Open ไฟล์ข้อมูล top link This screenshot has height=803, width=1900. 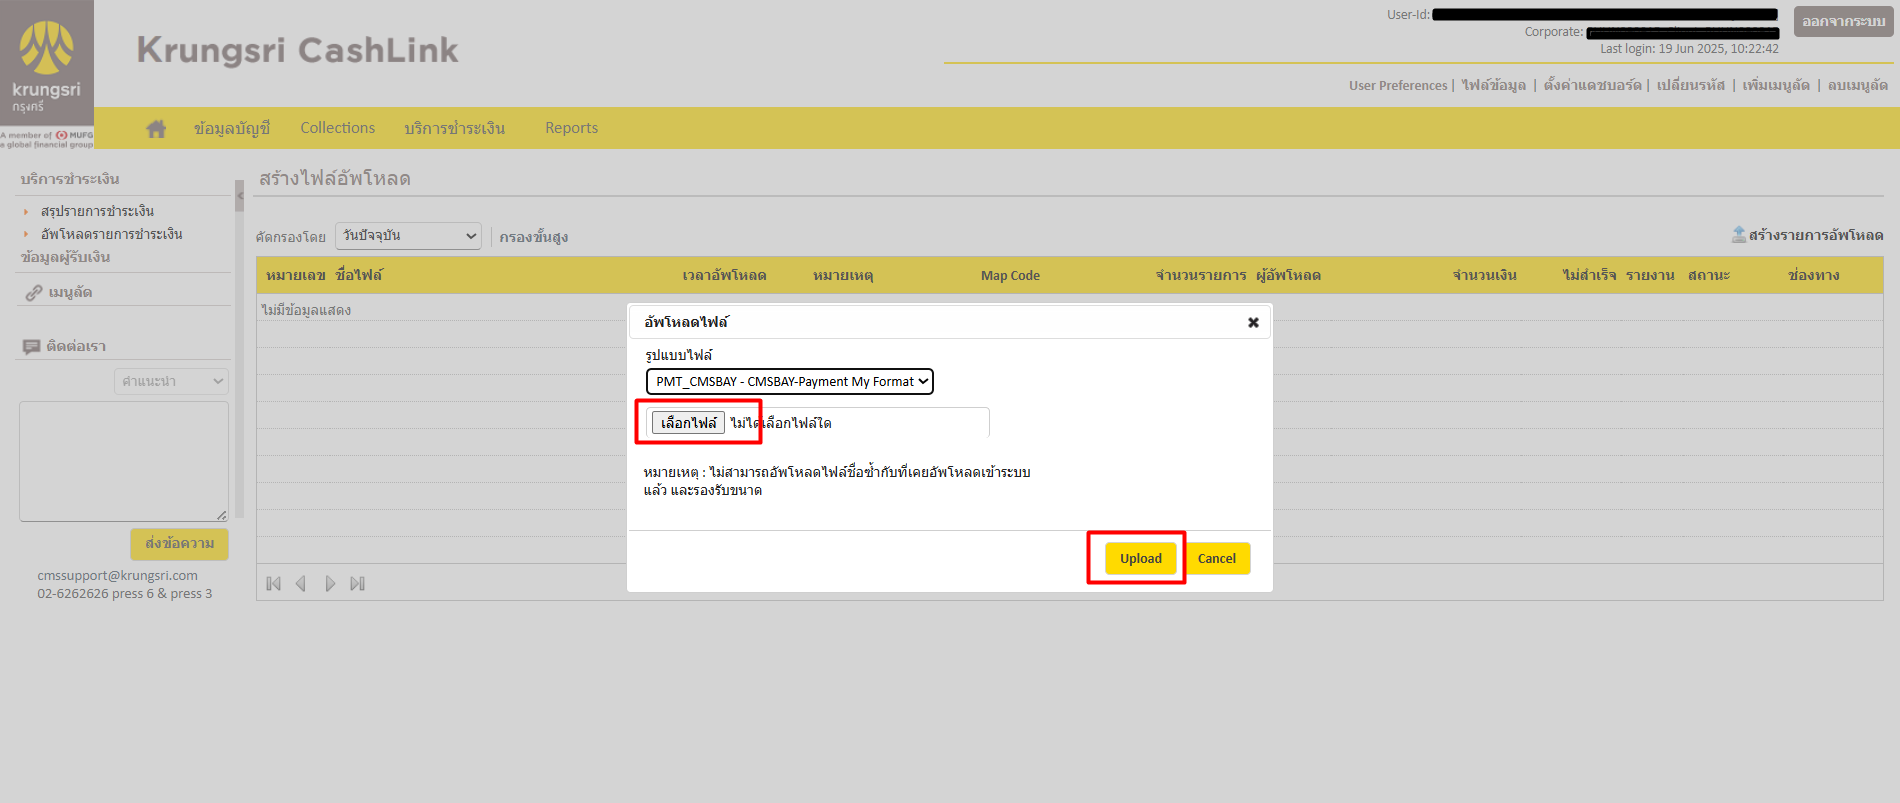click(1494, 85)
